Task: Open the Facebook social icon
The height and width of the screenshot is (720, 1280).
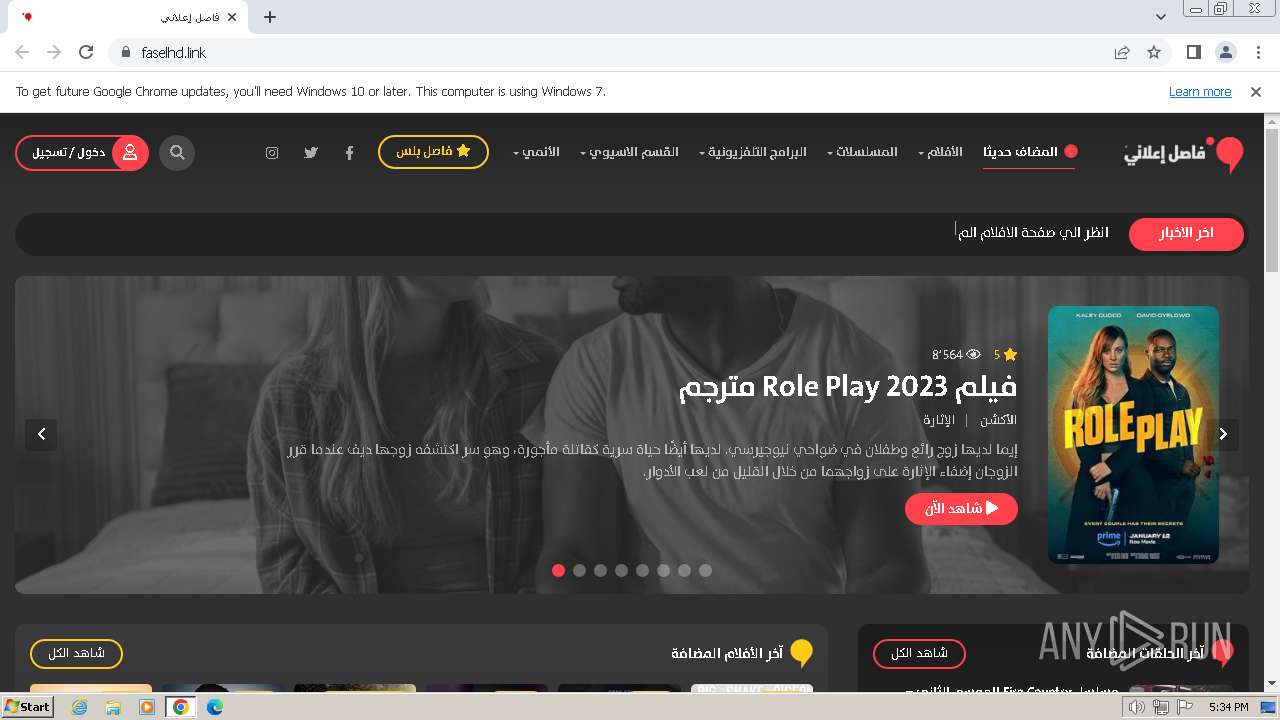Action: tap(349, 153)
